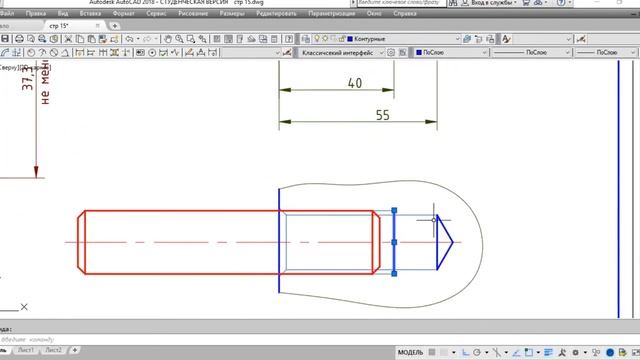Switch to the Лист2 layout tab
Viewport: 640px width, 360px height.
(53, 350)
